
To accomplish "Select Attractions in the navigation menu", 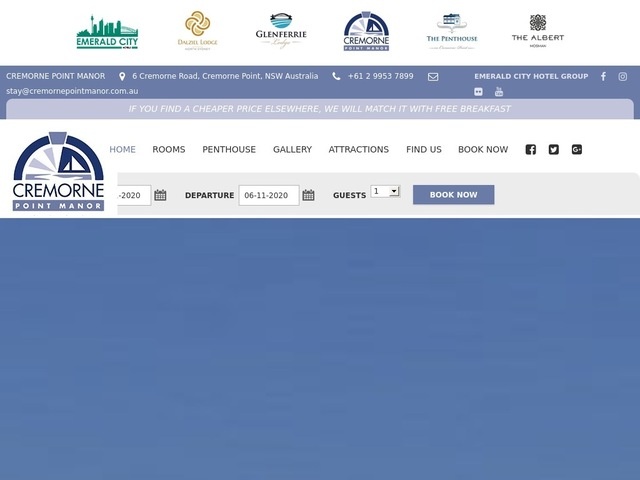I will pos(358,150).
